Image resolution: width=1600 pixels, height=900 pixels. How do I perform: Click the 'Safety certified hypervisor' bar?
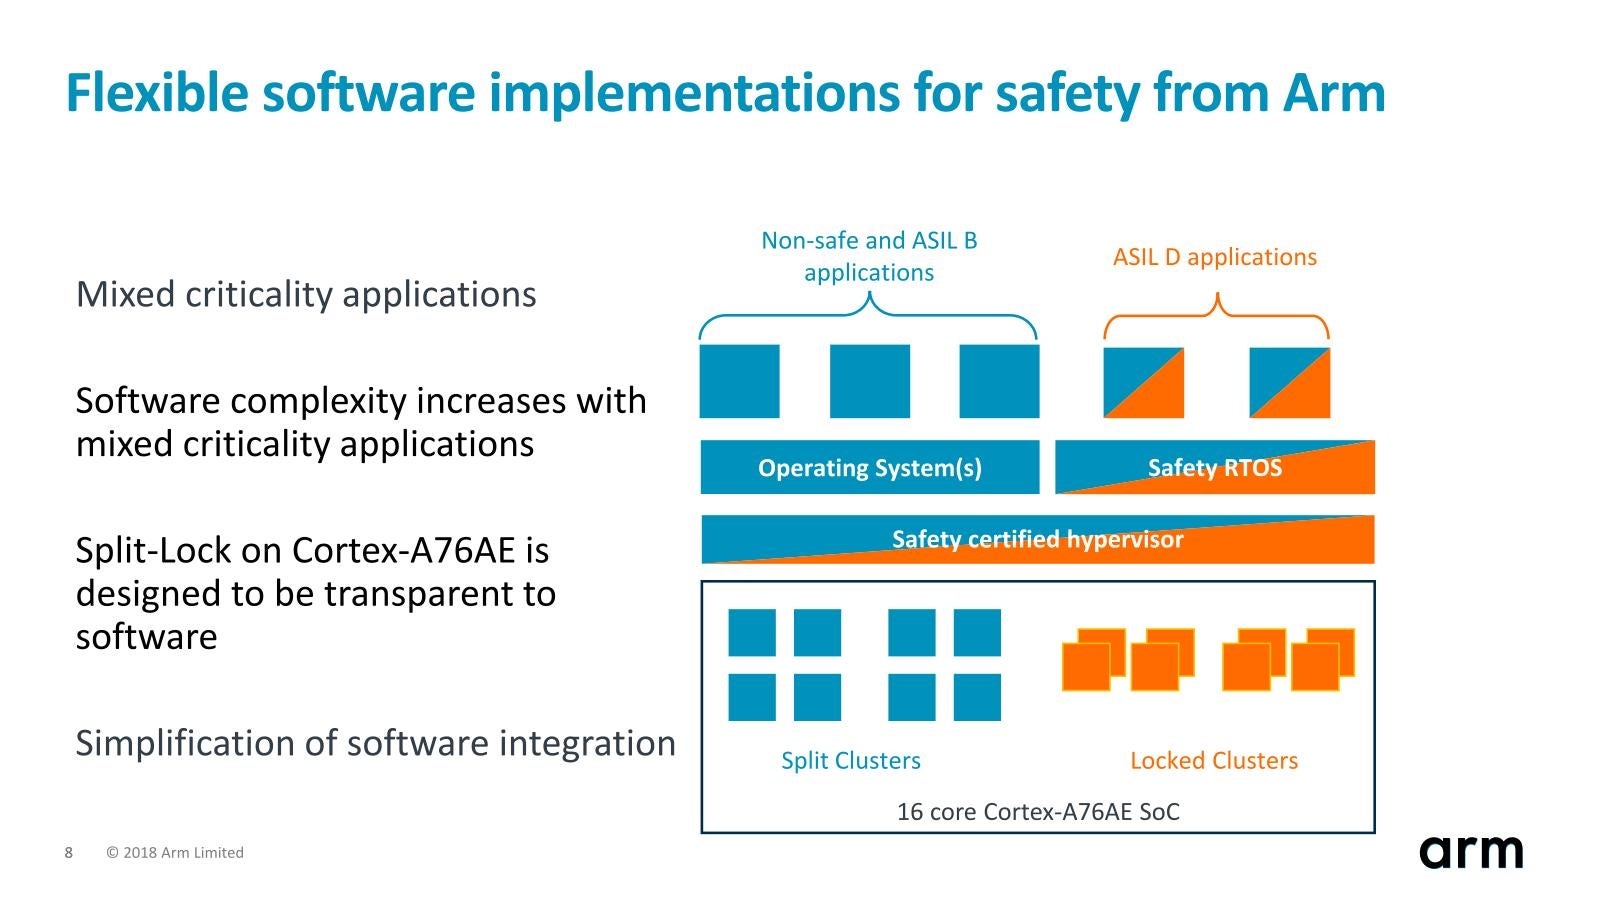point(1038,540)
